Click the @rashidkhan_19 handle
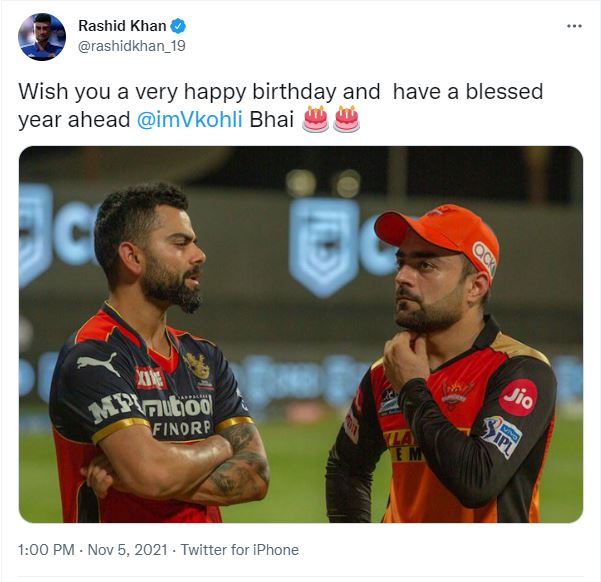The width and height of the screenshot is (601, 582). tap(132, 46)
